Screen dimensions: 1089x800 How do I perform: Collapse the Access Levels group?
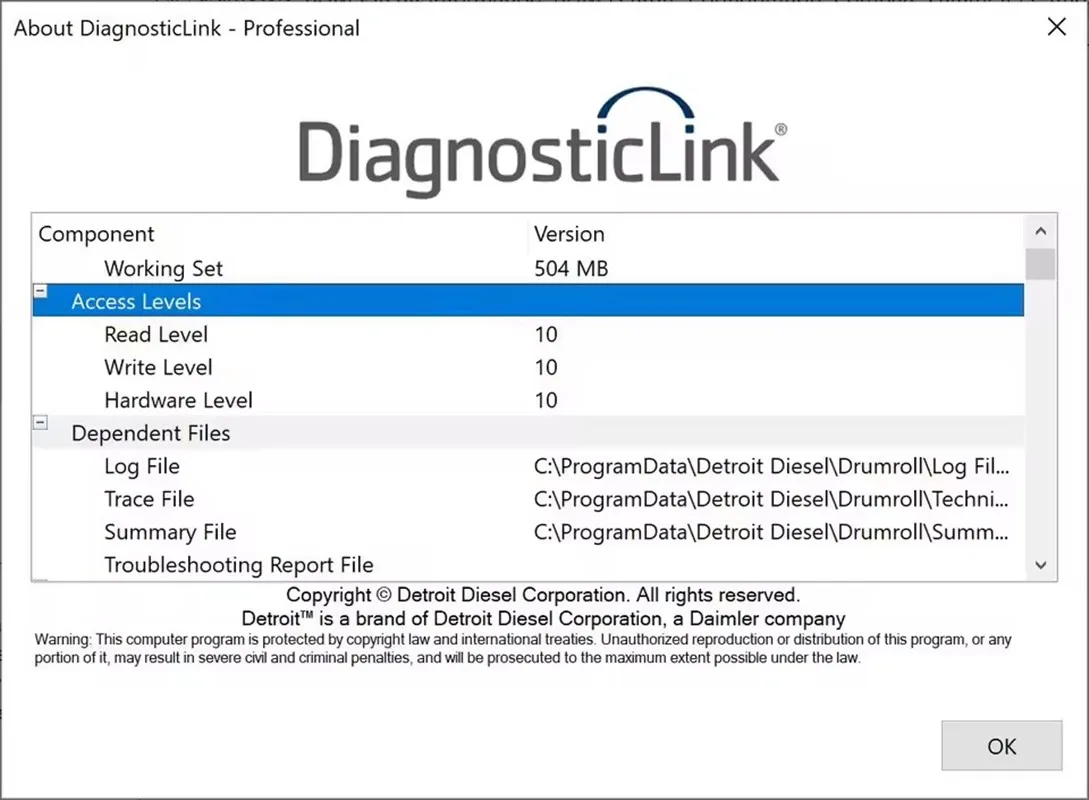(x=41, y=292)
